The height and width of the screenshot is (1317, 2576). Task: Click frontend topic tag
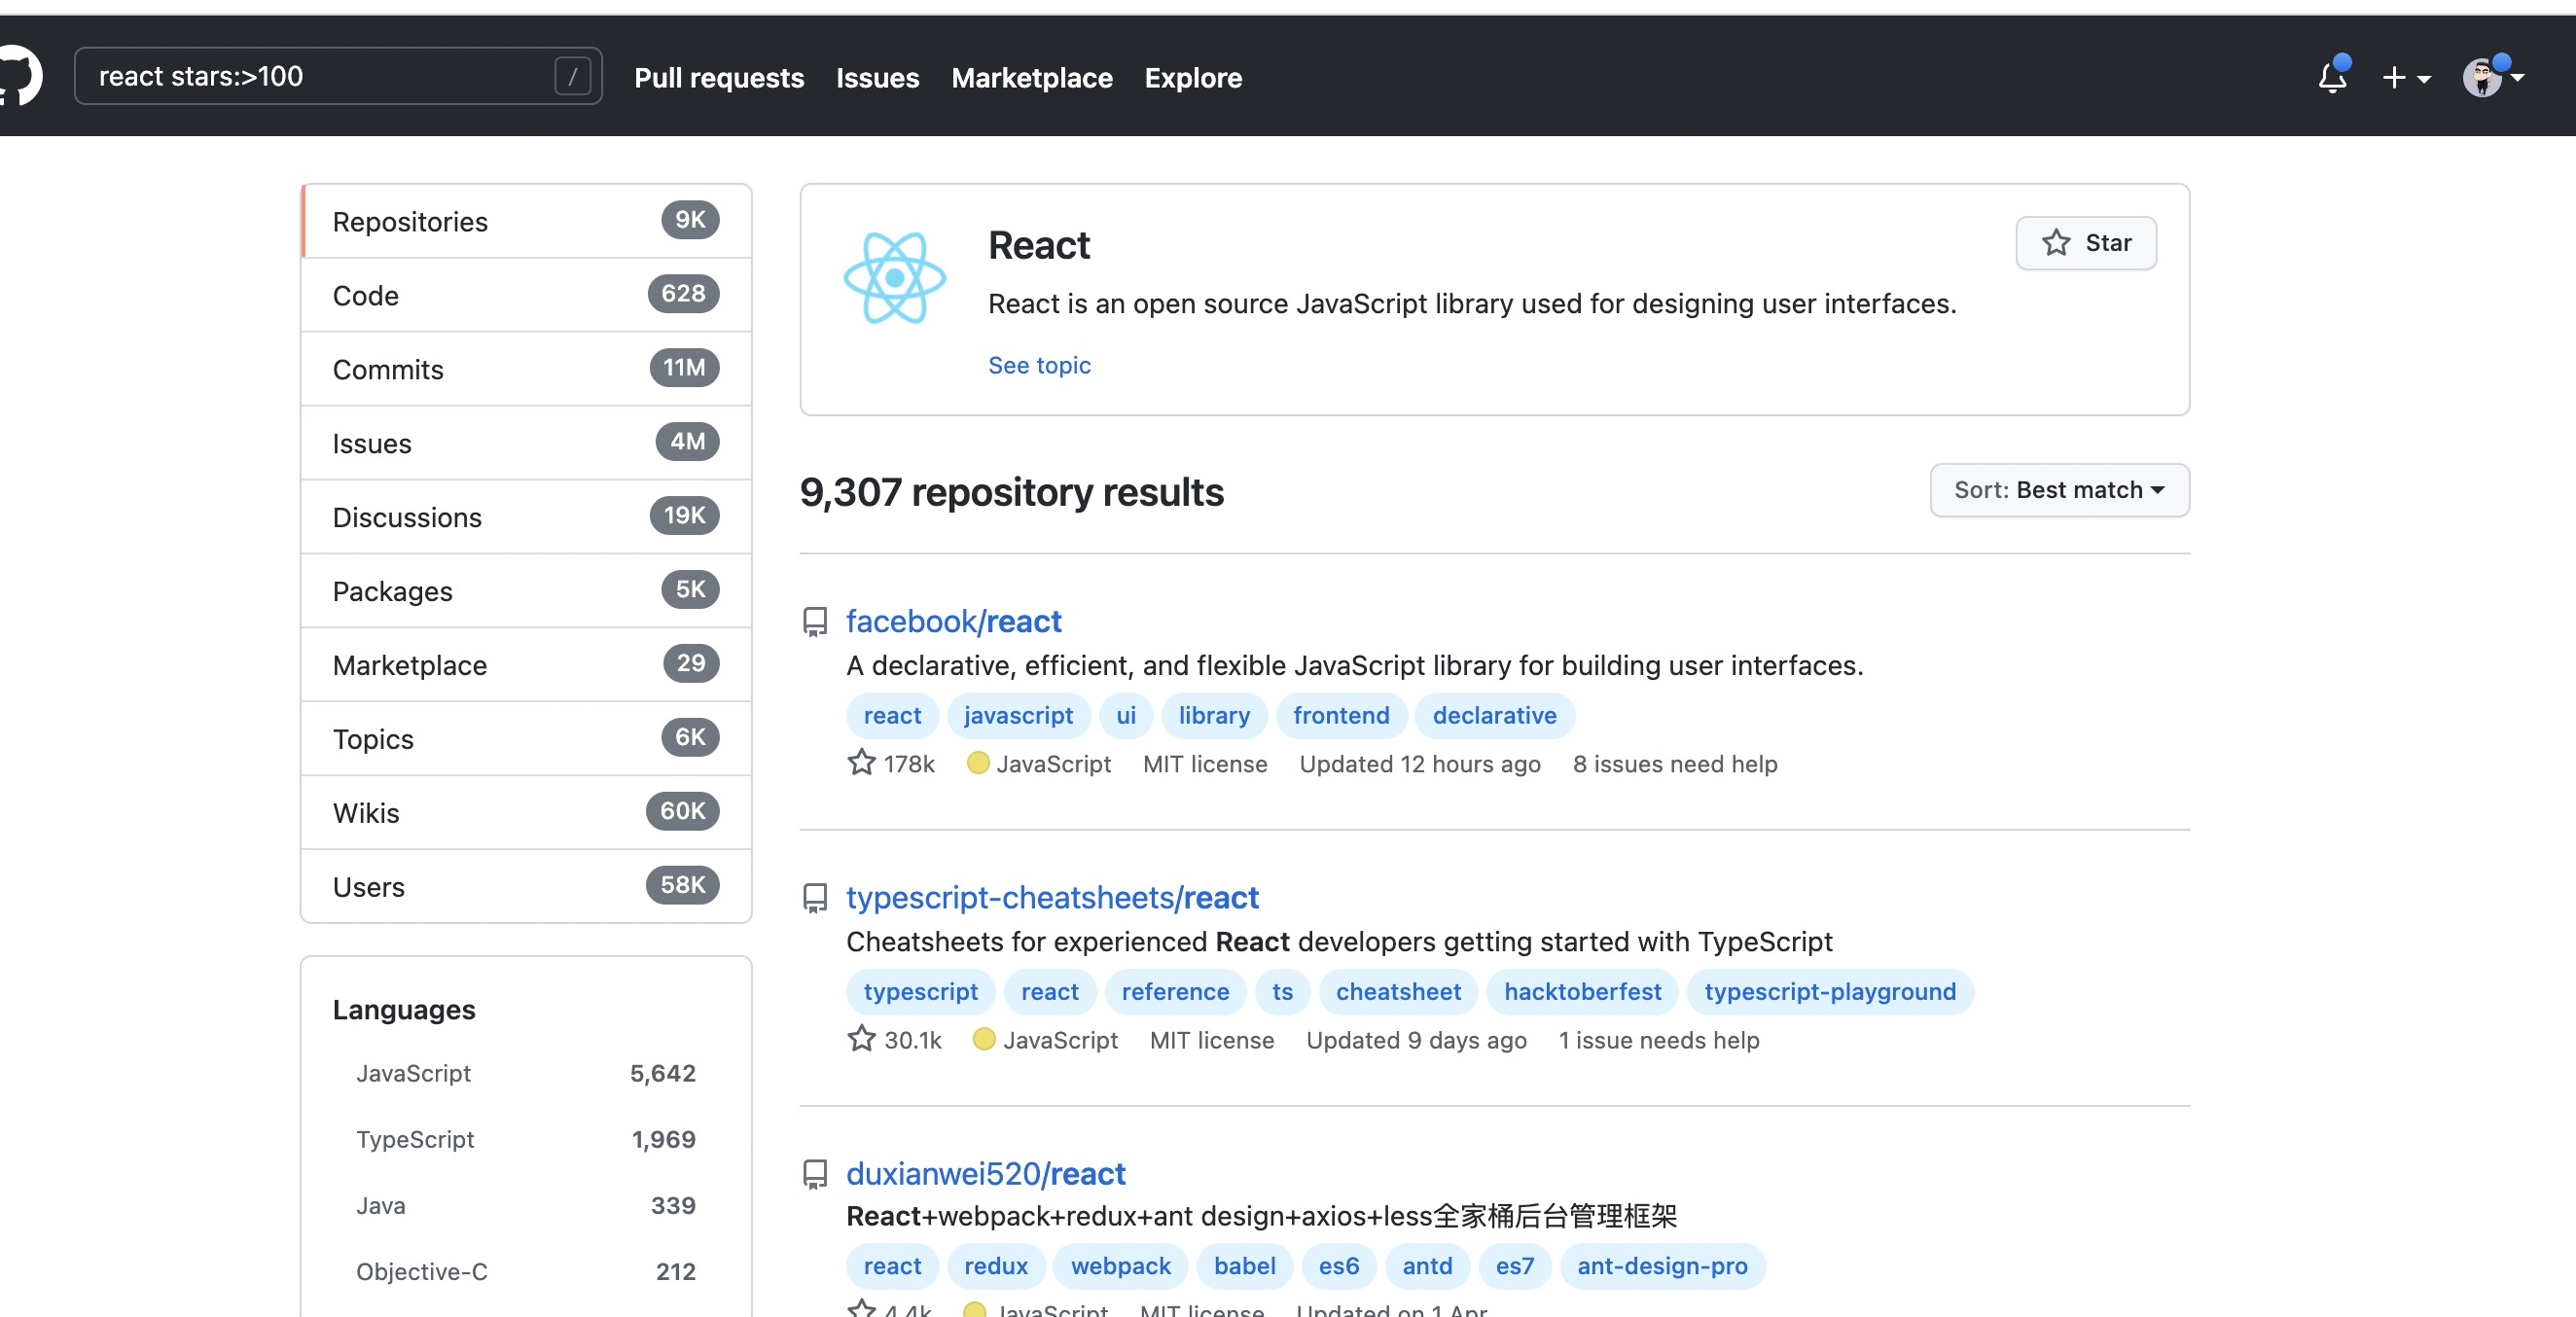pos(1341,715)
